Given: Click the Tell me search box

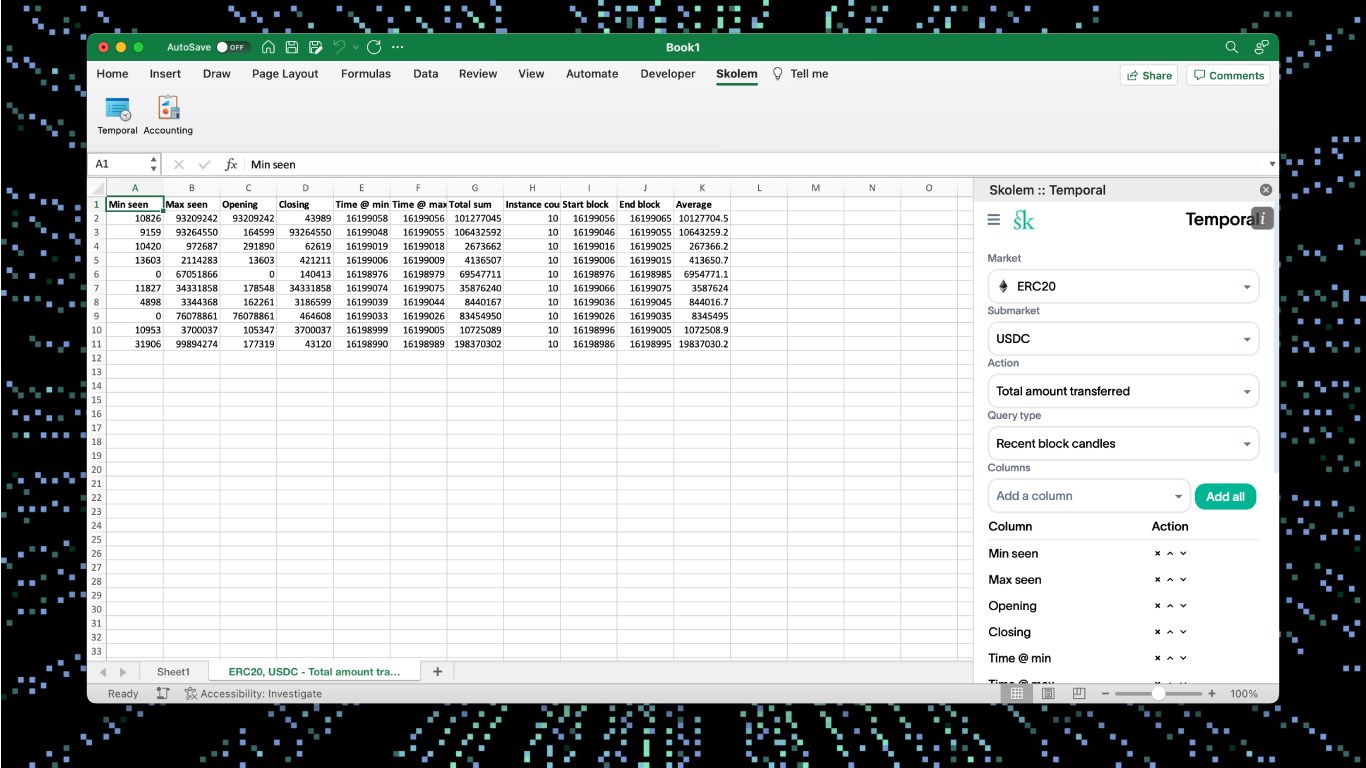Looking at the screenshot, I should pyautogui.click(x=800, y=74).
